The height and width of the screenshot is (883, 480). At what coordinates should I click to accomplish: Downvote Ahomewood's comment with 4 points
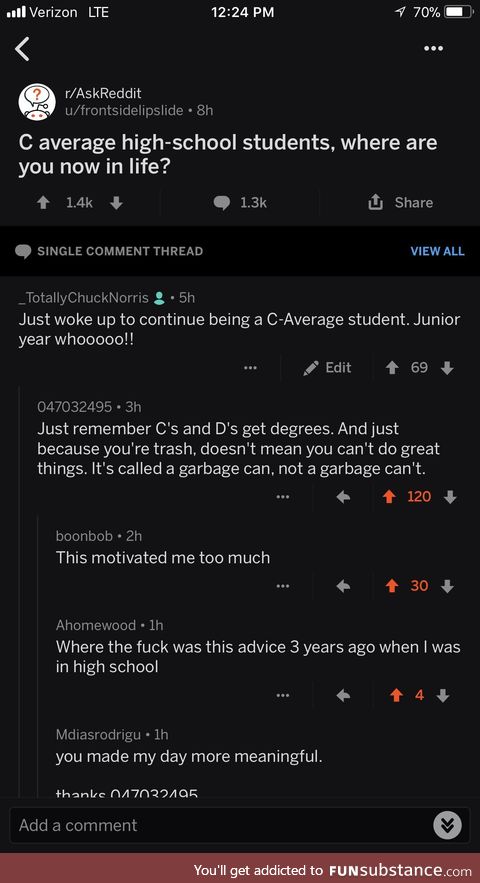pos(443,695)
